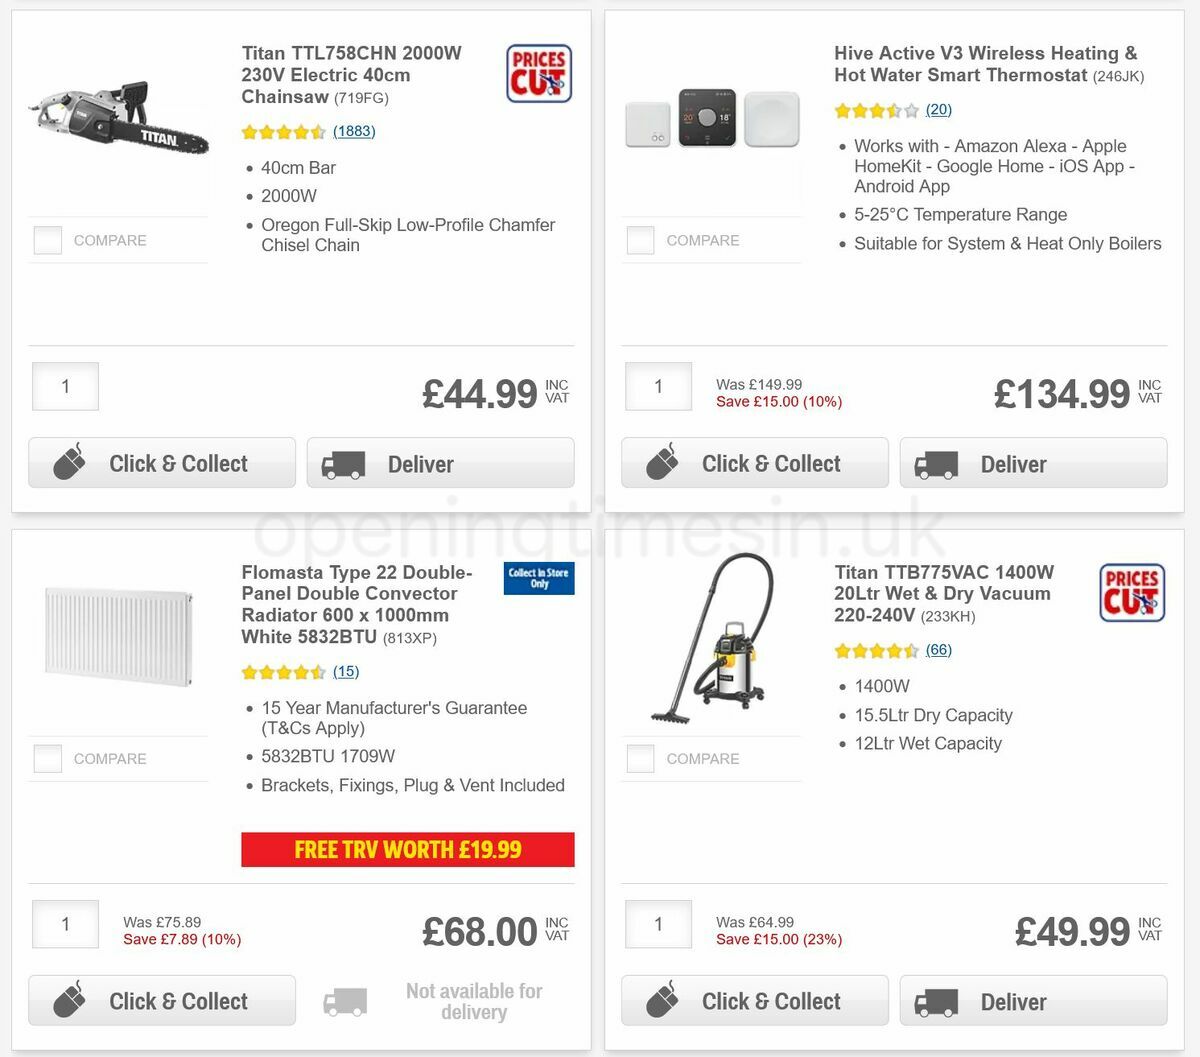Click the Prices Cut badge on Titan vacuum
This screenshot has width=1200, height=1057.
point(1132,592)
